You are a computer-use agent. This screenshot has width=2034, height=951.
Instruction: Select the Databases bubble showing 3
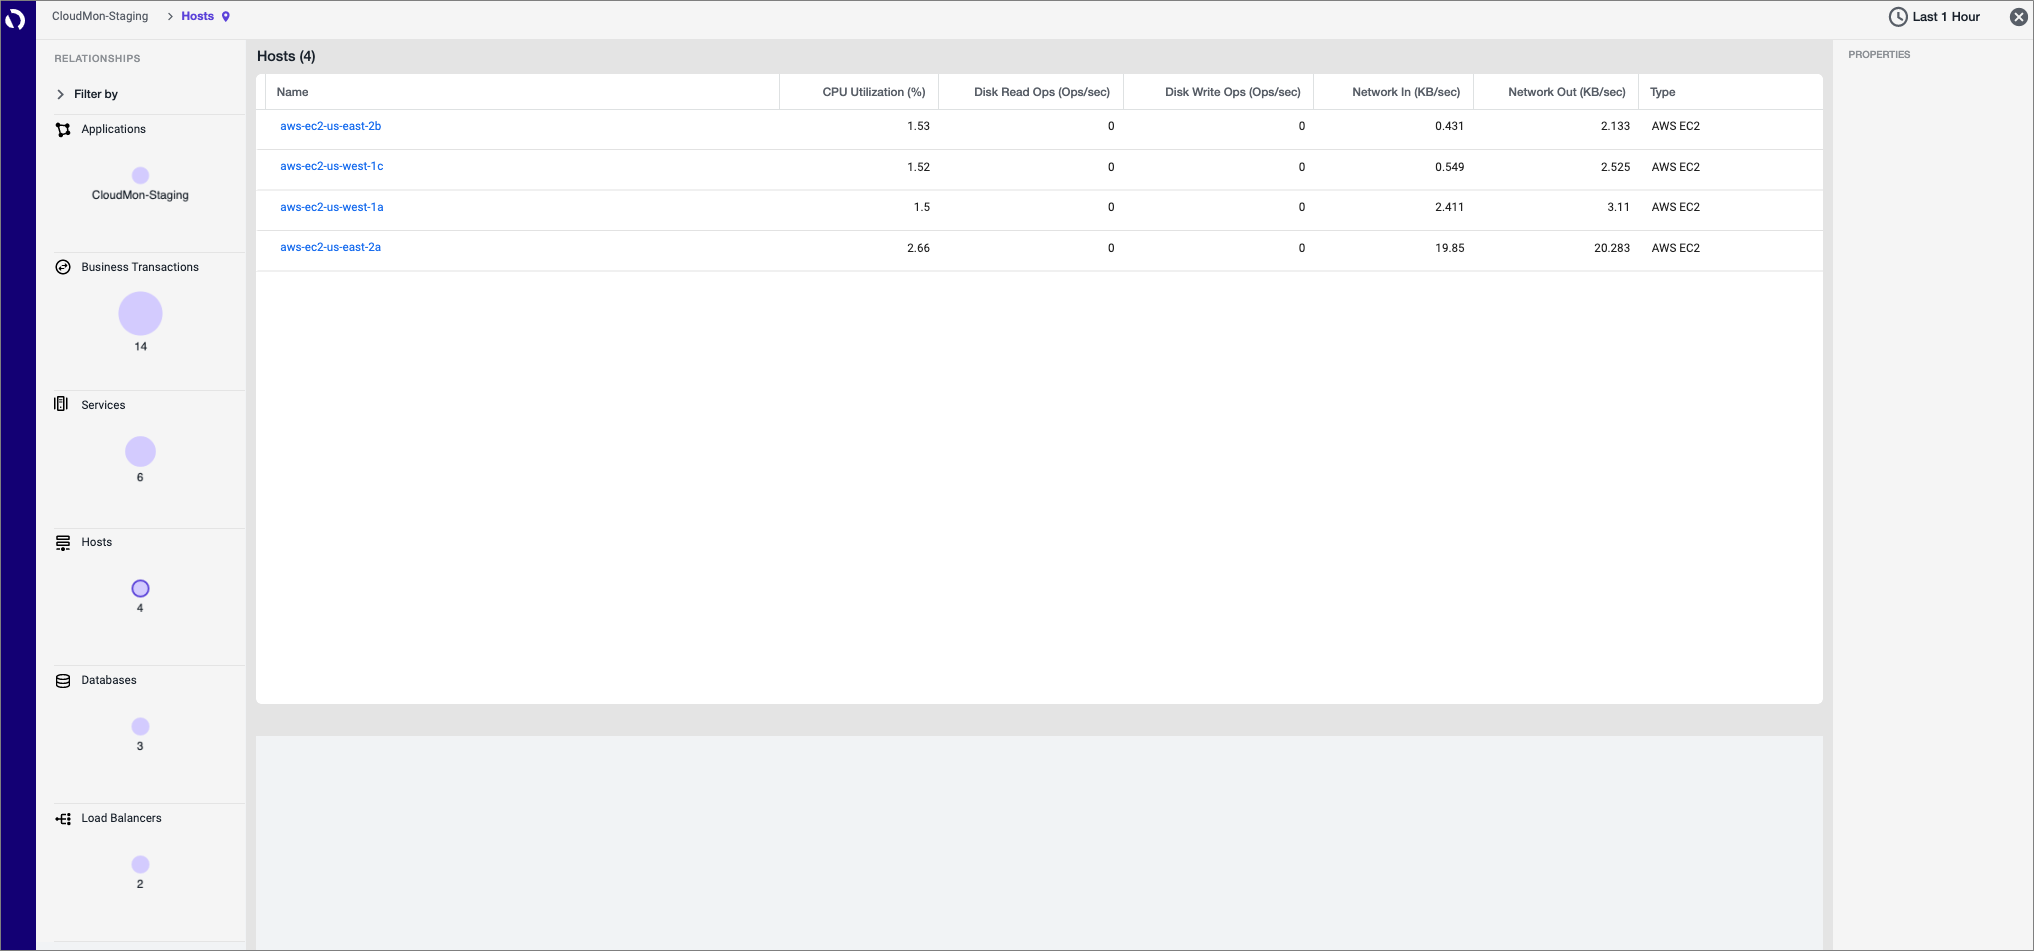click(140, 727)
